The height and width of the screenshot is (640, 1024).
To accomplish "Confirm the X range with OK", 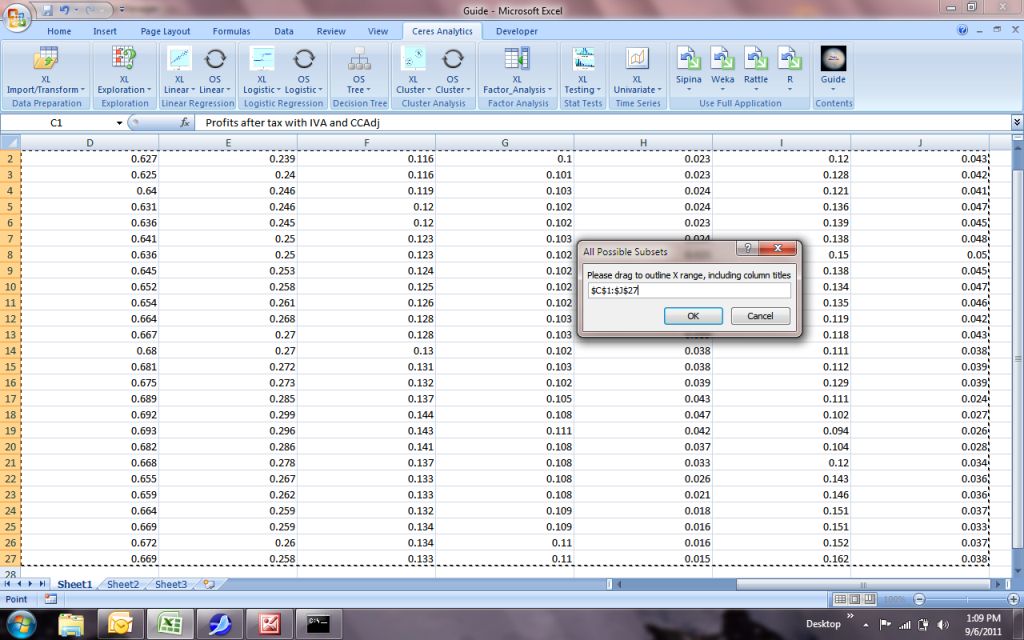I will point(693,316).
